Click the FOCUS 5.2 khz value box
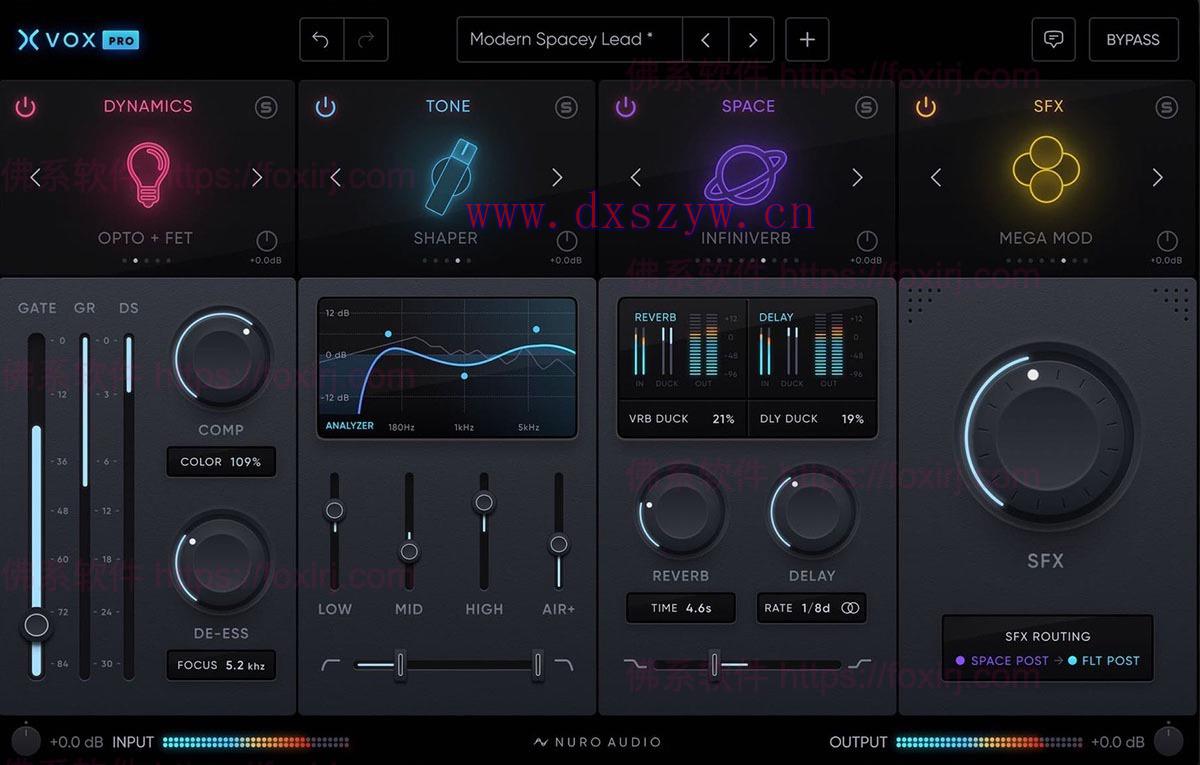The height and width of the screenshot is (765, 1200). coord(221,665)
